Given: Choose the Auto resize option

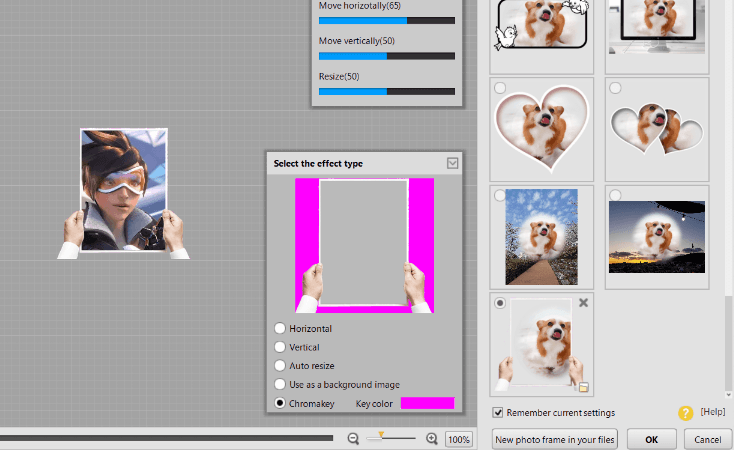Looking at the screenshot, I should pos(279,366).
